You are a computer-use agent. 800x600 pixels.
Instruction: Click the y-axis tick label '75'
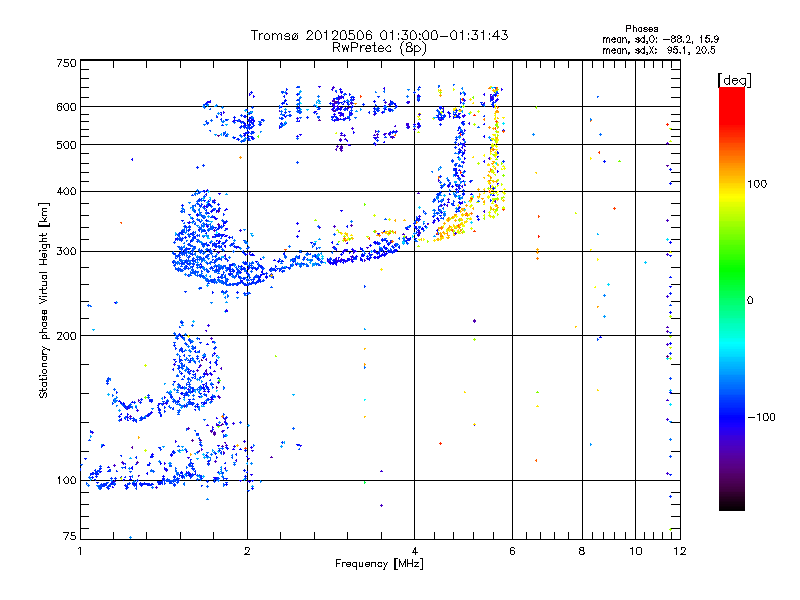[x=70, y=536]
